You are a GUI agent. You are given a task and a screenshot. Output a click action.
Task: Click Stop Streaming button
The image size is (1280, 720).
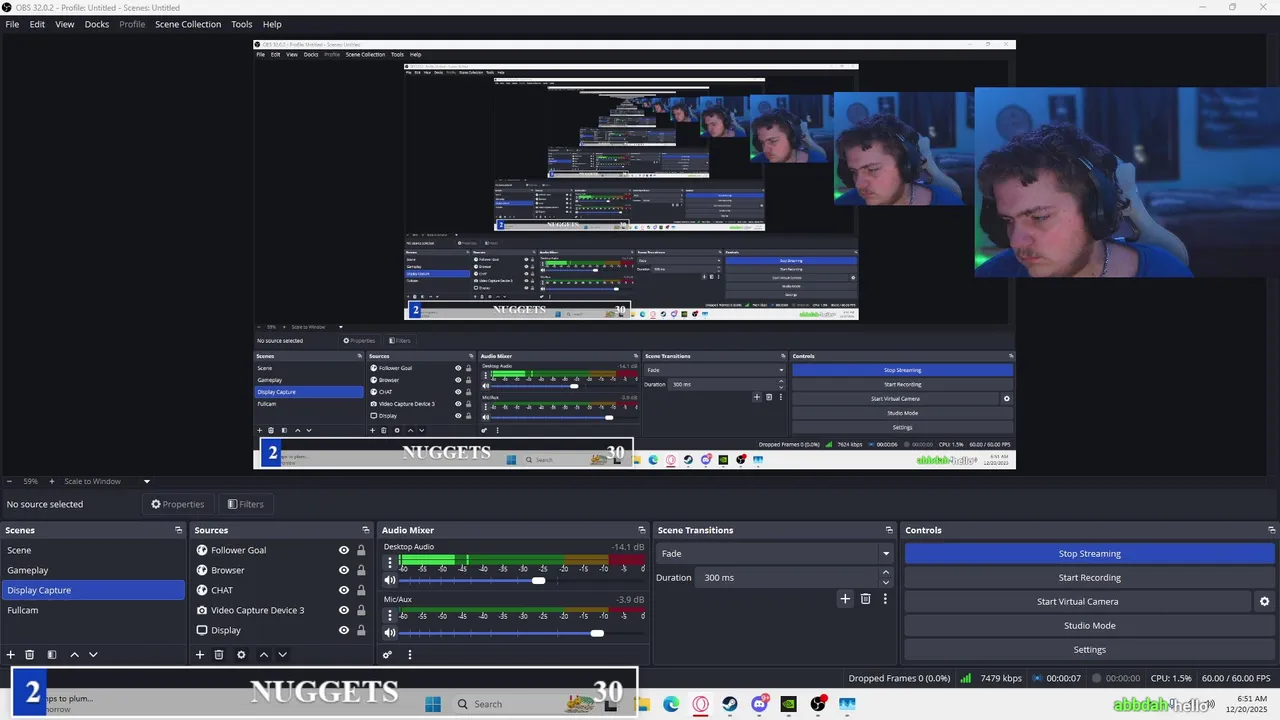point(1089,553)
